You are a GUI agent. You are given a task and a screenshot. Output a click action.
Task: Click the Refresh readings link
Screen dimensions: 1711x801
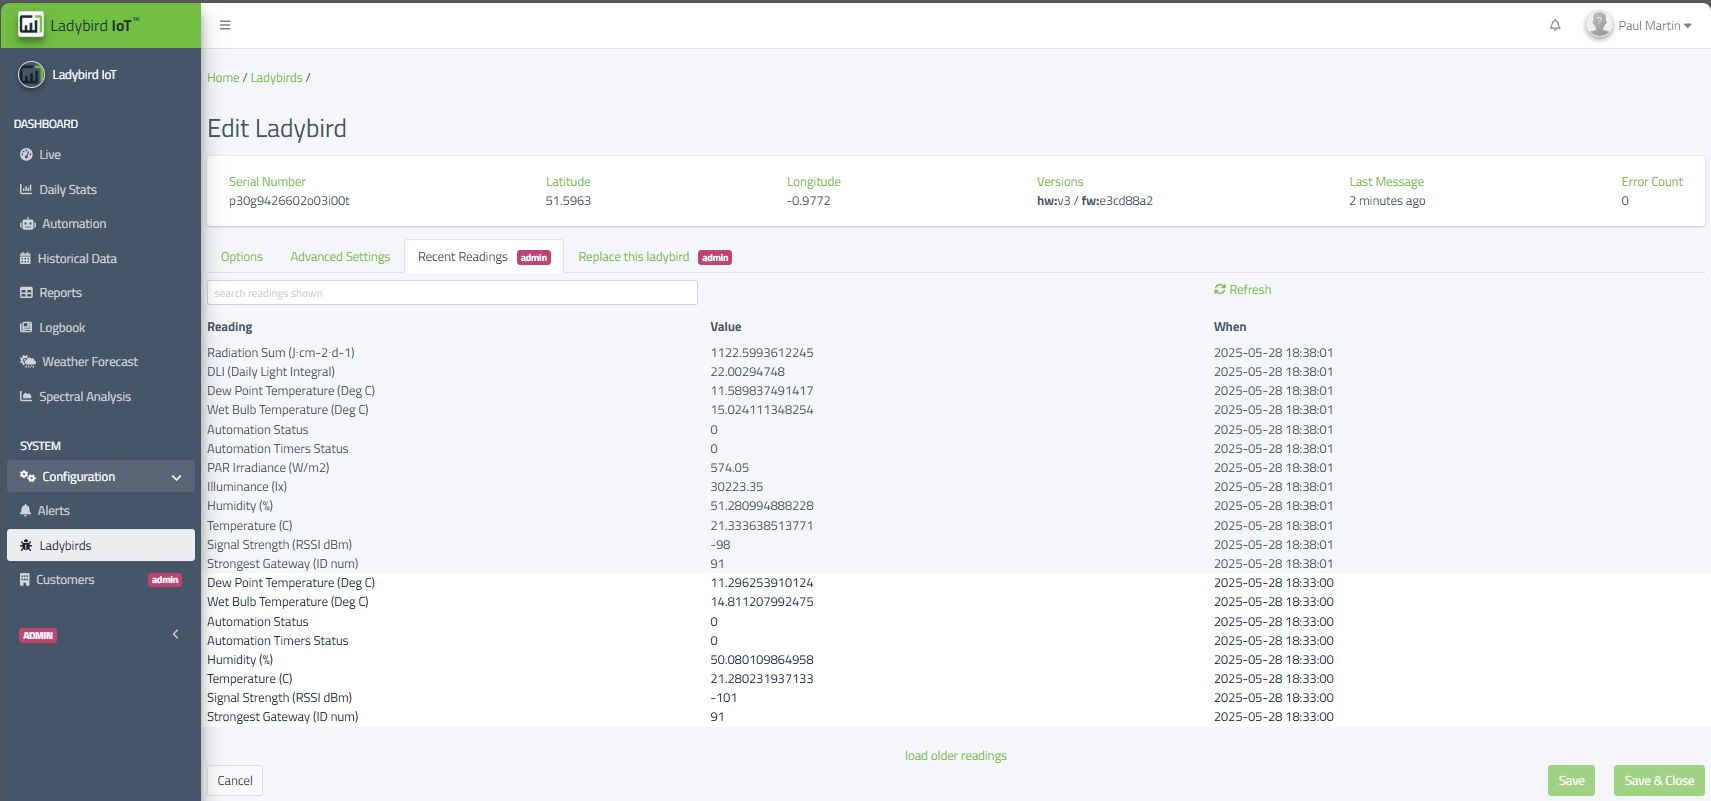coord(1243,290)
